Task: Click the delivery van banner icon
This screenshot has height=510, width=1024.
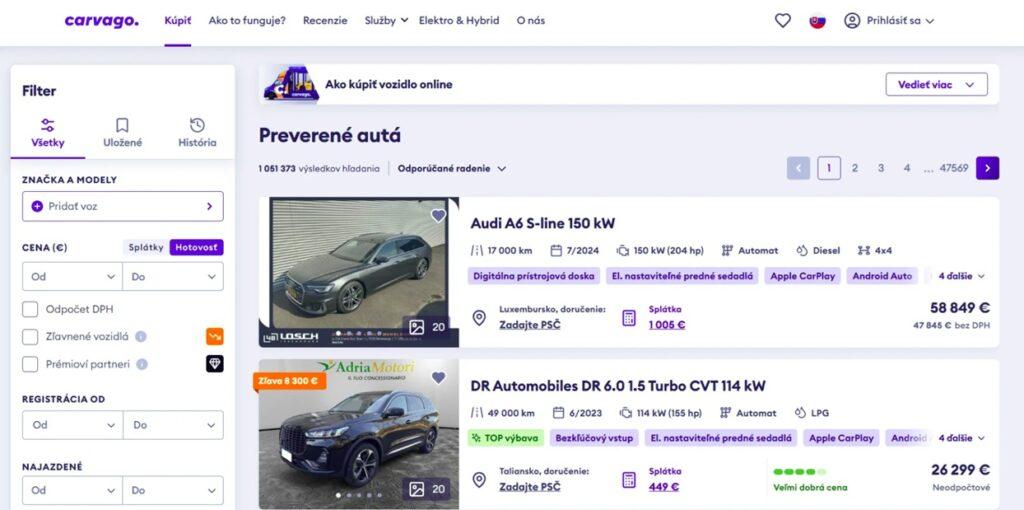Action: coord(291,84)
